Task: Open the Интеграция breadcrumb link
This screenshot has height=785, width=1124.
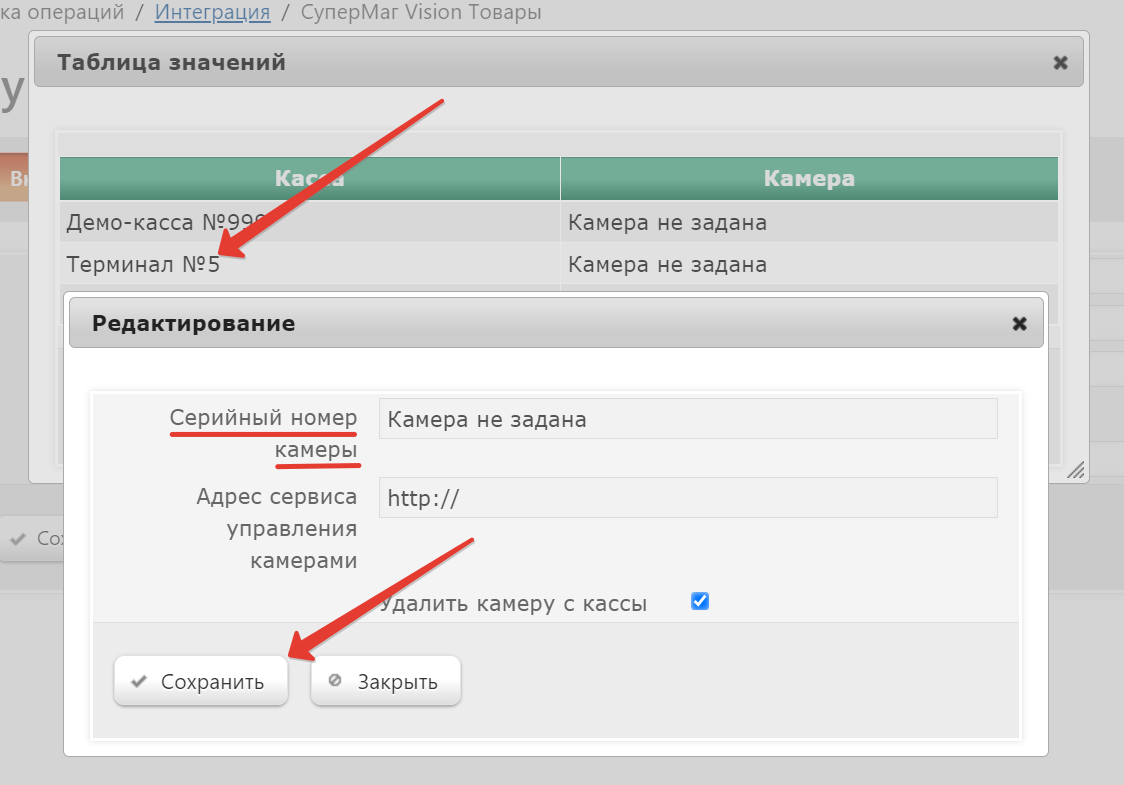Action: [212, 13]
